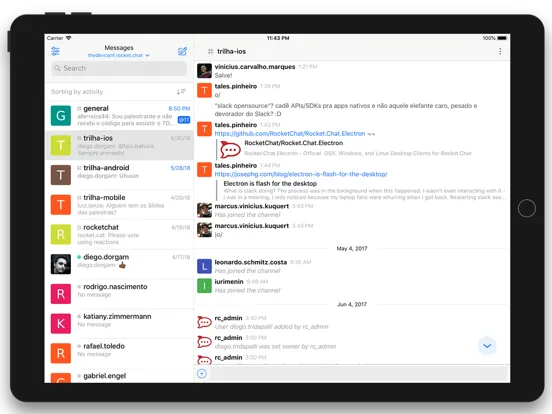552x414 pixels.
Task: Tap the K avatar for katiany.zimmermann
Action: pyautogui.click(x=61, y=324)
